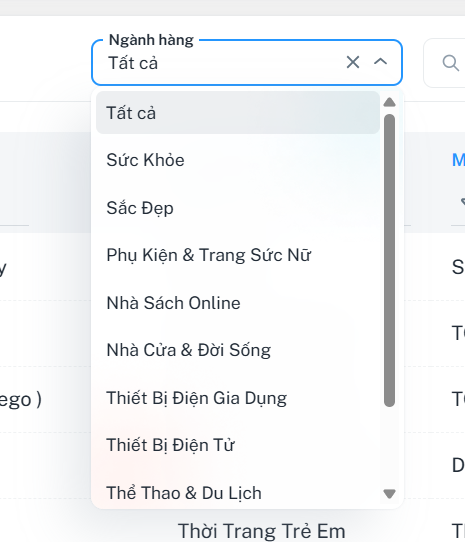Select Nhà Cửa & Đời Sống
Viewport: 465px width, 542px height.
point(238,350)
